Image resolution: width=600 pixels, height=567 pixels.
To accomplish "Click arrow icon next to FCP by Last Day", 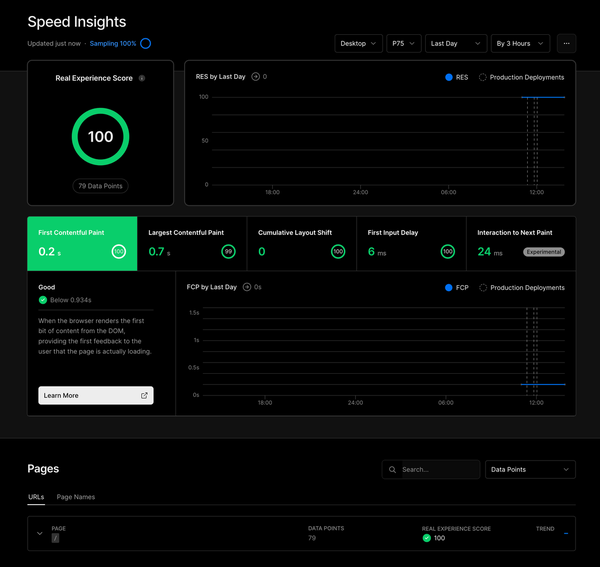I will pos(247,287).
